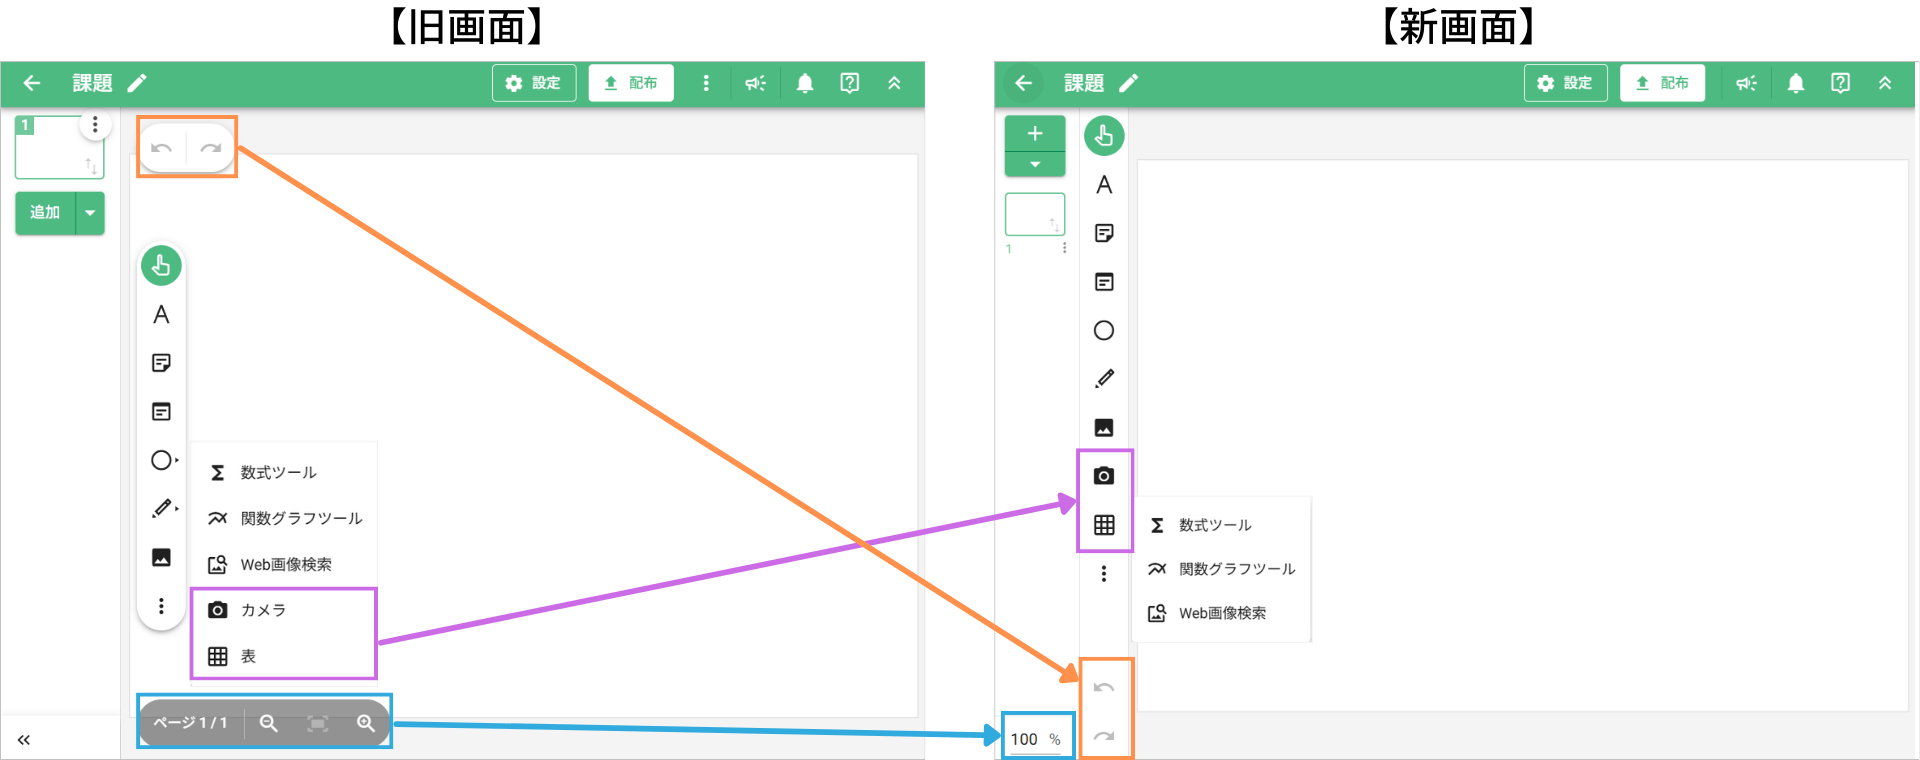The image size is (1920, 760).
Task: Click the zoom out magnifier in the old screen page bar
Action: 268,723
